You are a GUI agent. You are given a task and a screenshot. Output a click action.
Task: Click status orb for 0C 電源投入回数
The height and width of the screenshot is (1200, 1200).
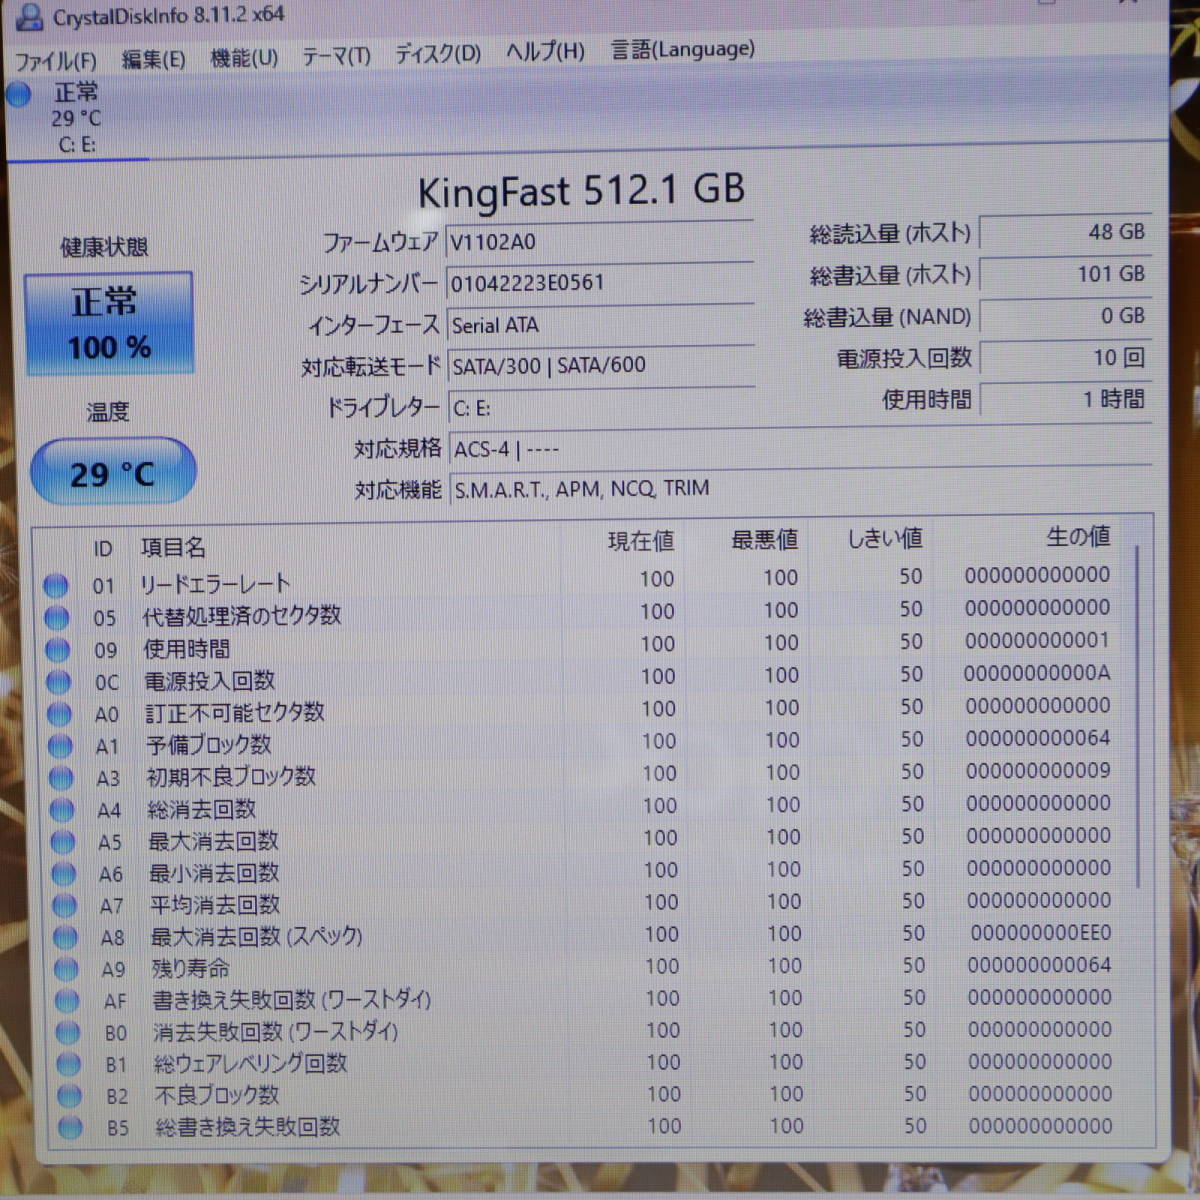coord(59,682)
